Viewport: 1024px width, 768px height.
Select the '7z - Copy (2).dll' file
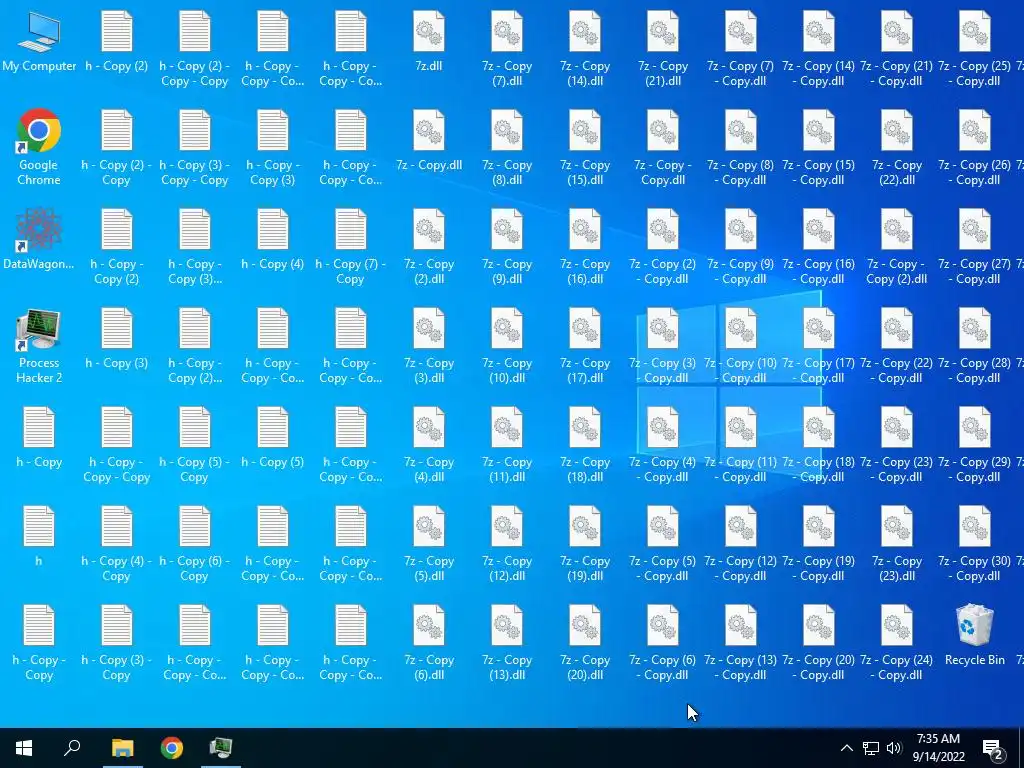click(429, 247)
